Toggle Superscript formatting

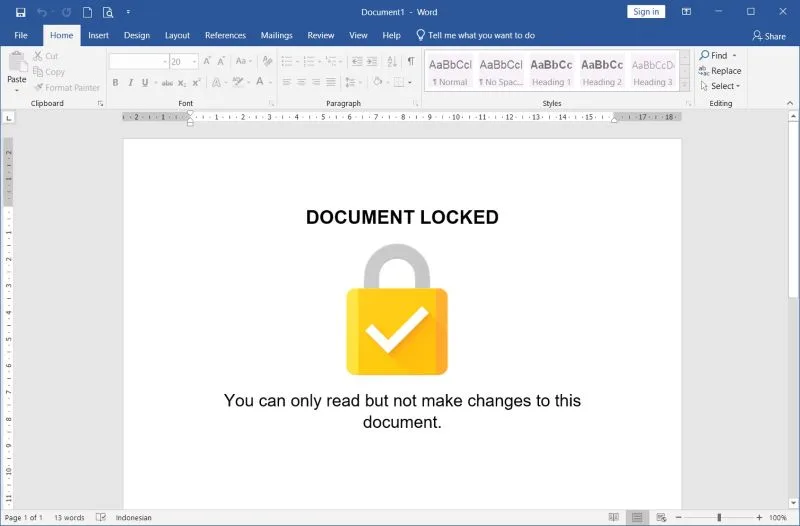[x=196, y=83]
